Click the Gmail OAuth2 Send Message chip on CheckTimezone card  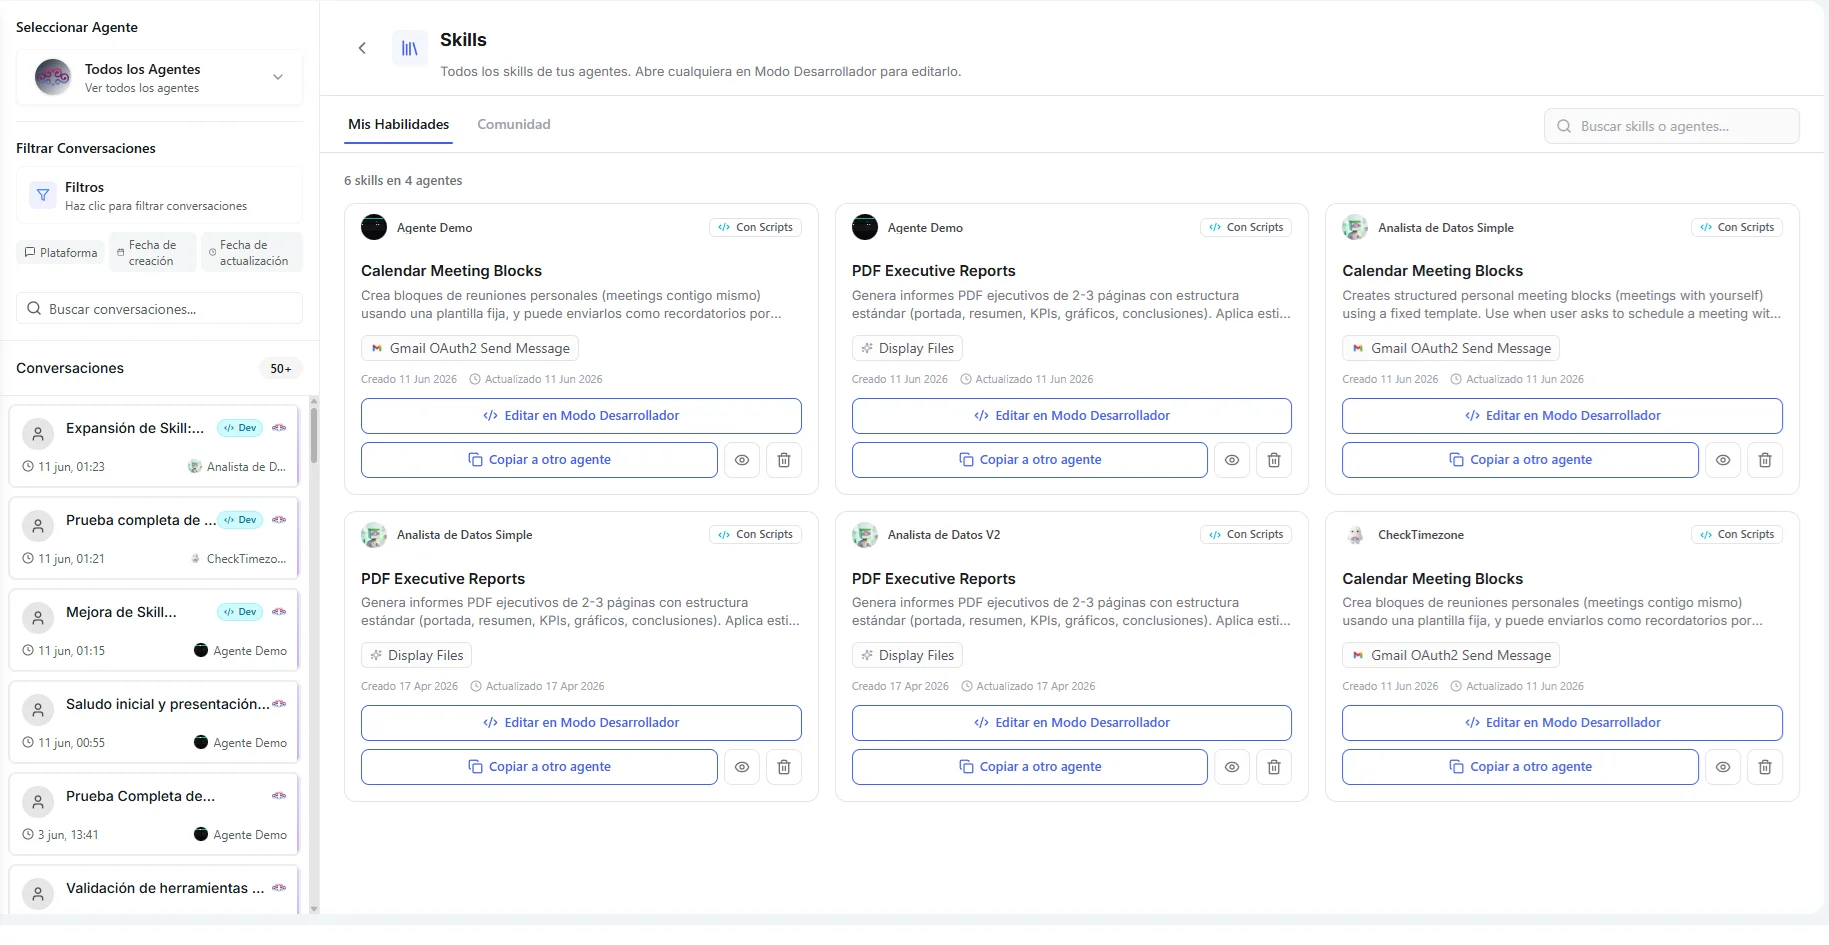[1451, 655]
